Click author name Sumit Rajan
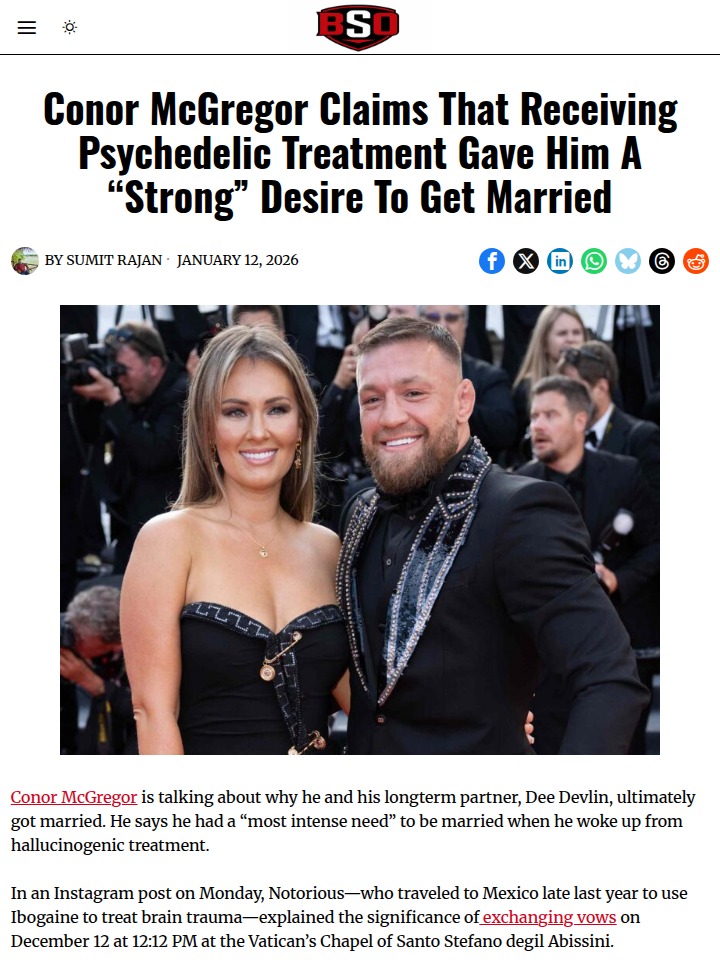This screenshot has width=720, height=960. 114,260
